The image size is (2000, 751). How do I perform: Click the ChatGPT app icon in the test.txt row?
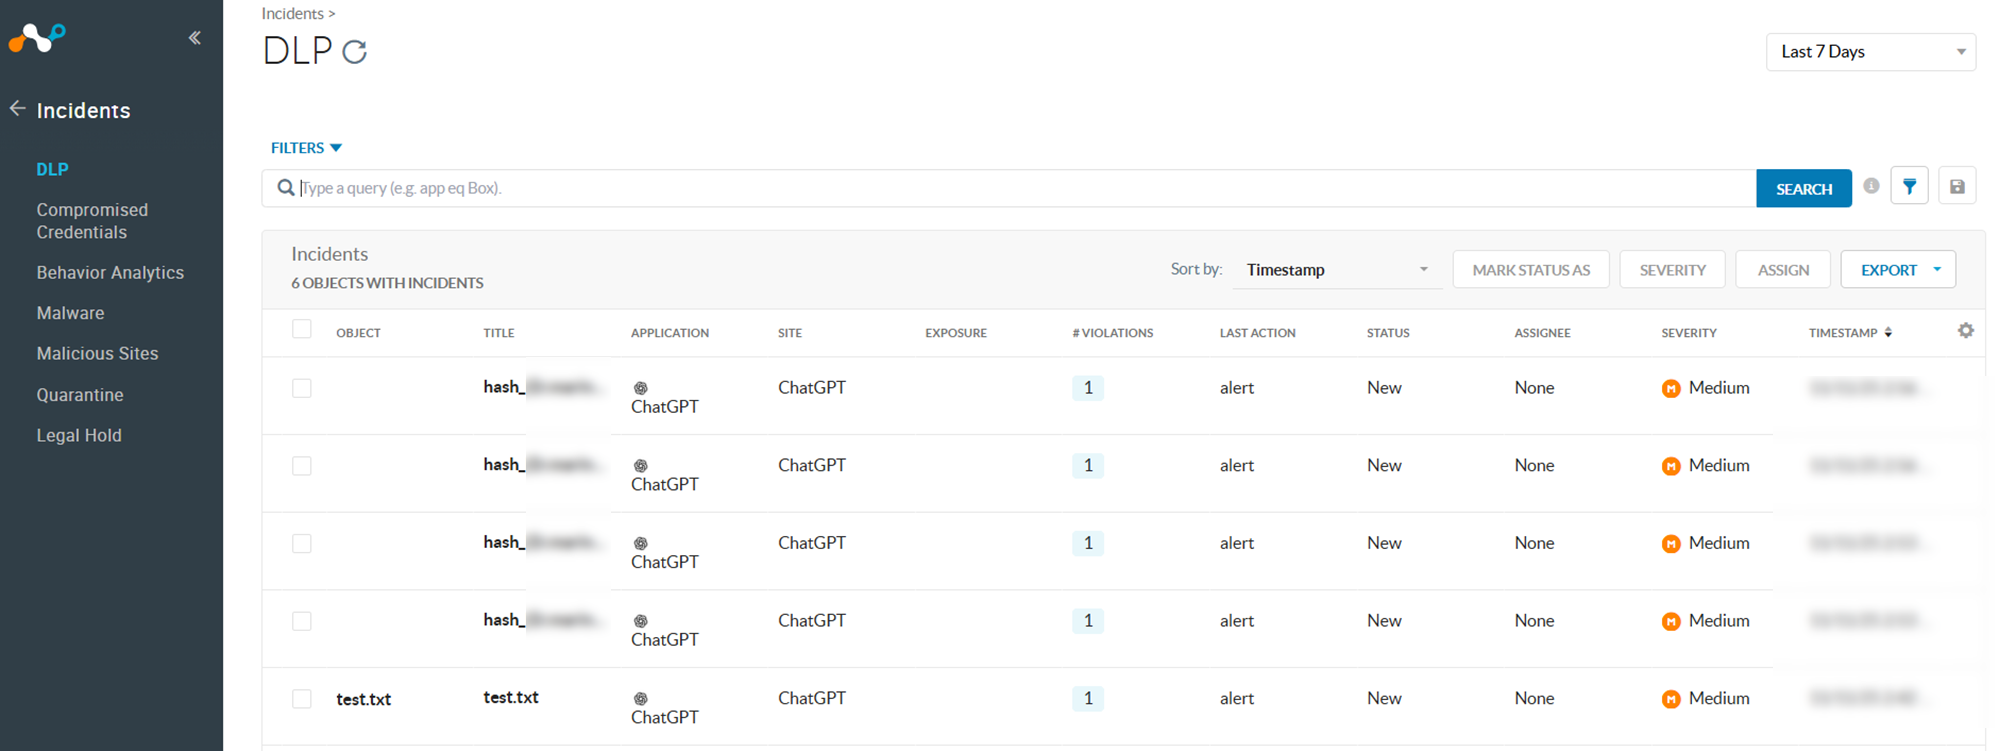tap(641, 699)
